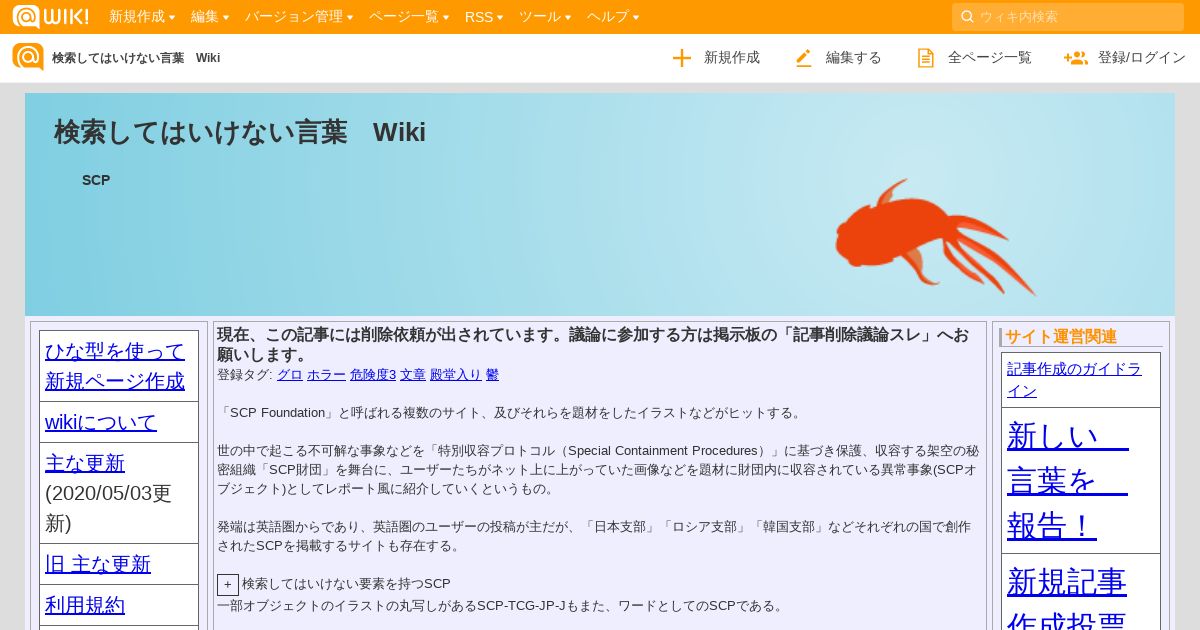Open the 新しい言葉を報告! link
Viewport: 1200px width, 630px height.
[x=1068, y=480]
